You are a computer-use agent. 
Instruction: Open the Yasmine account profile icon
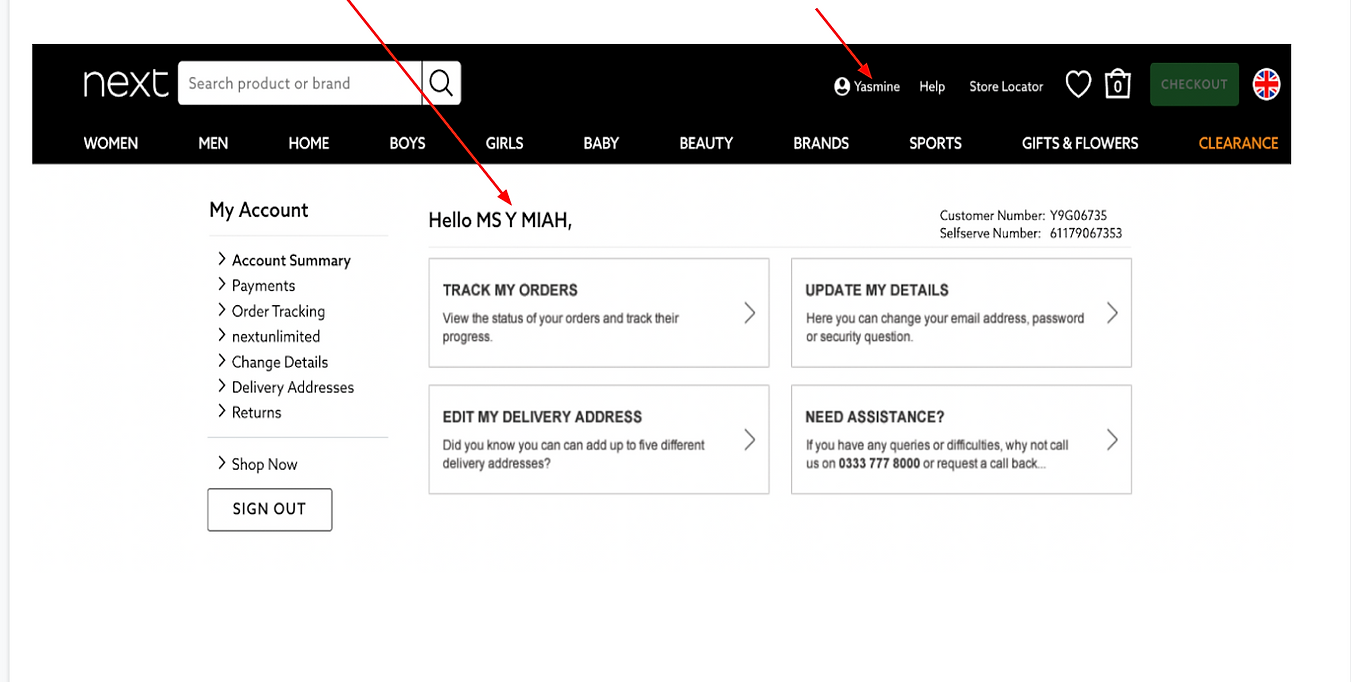[x=842, y=87]
